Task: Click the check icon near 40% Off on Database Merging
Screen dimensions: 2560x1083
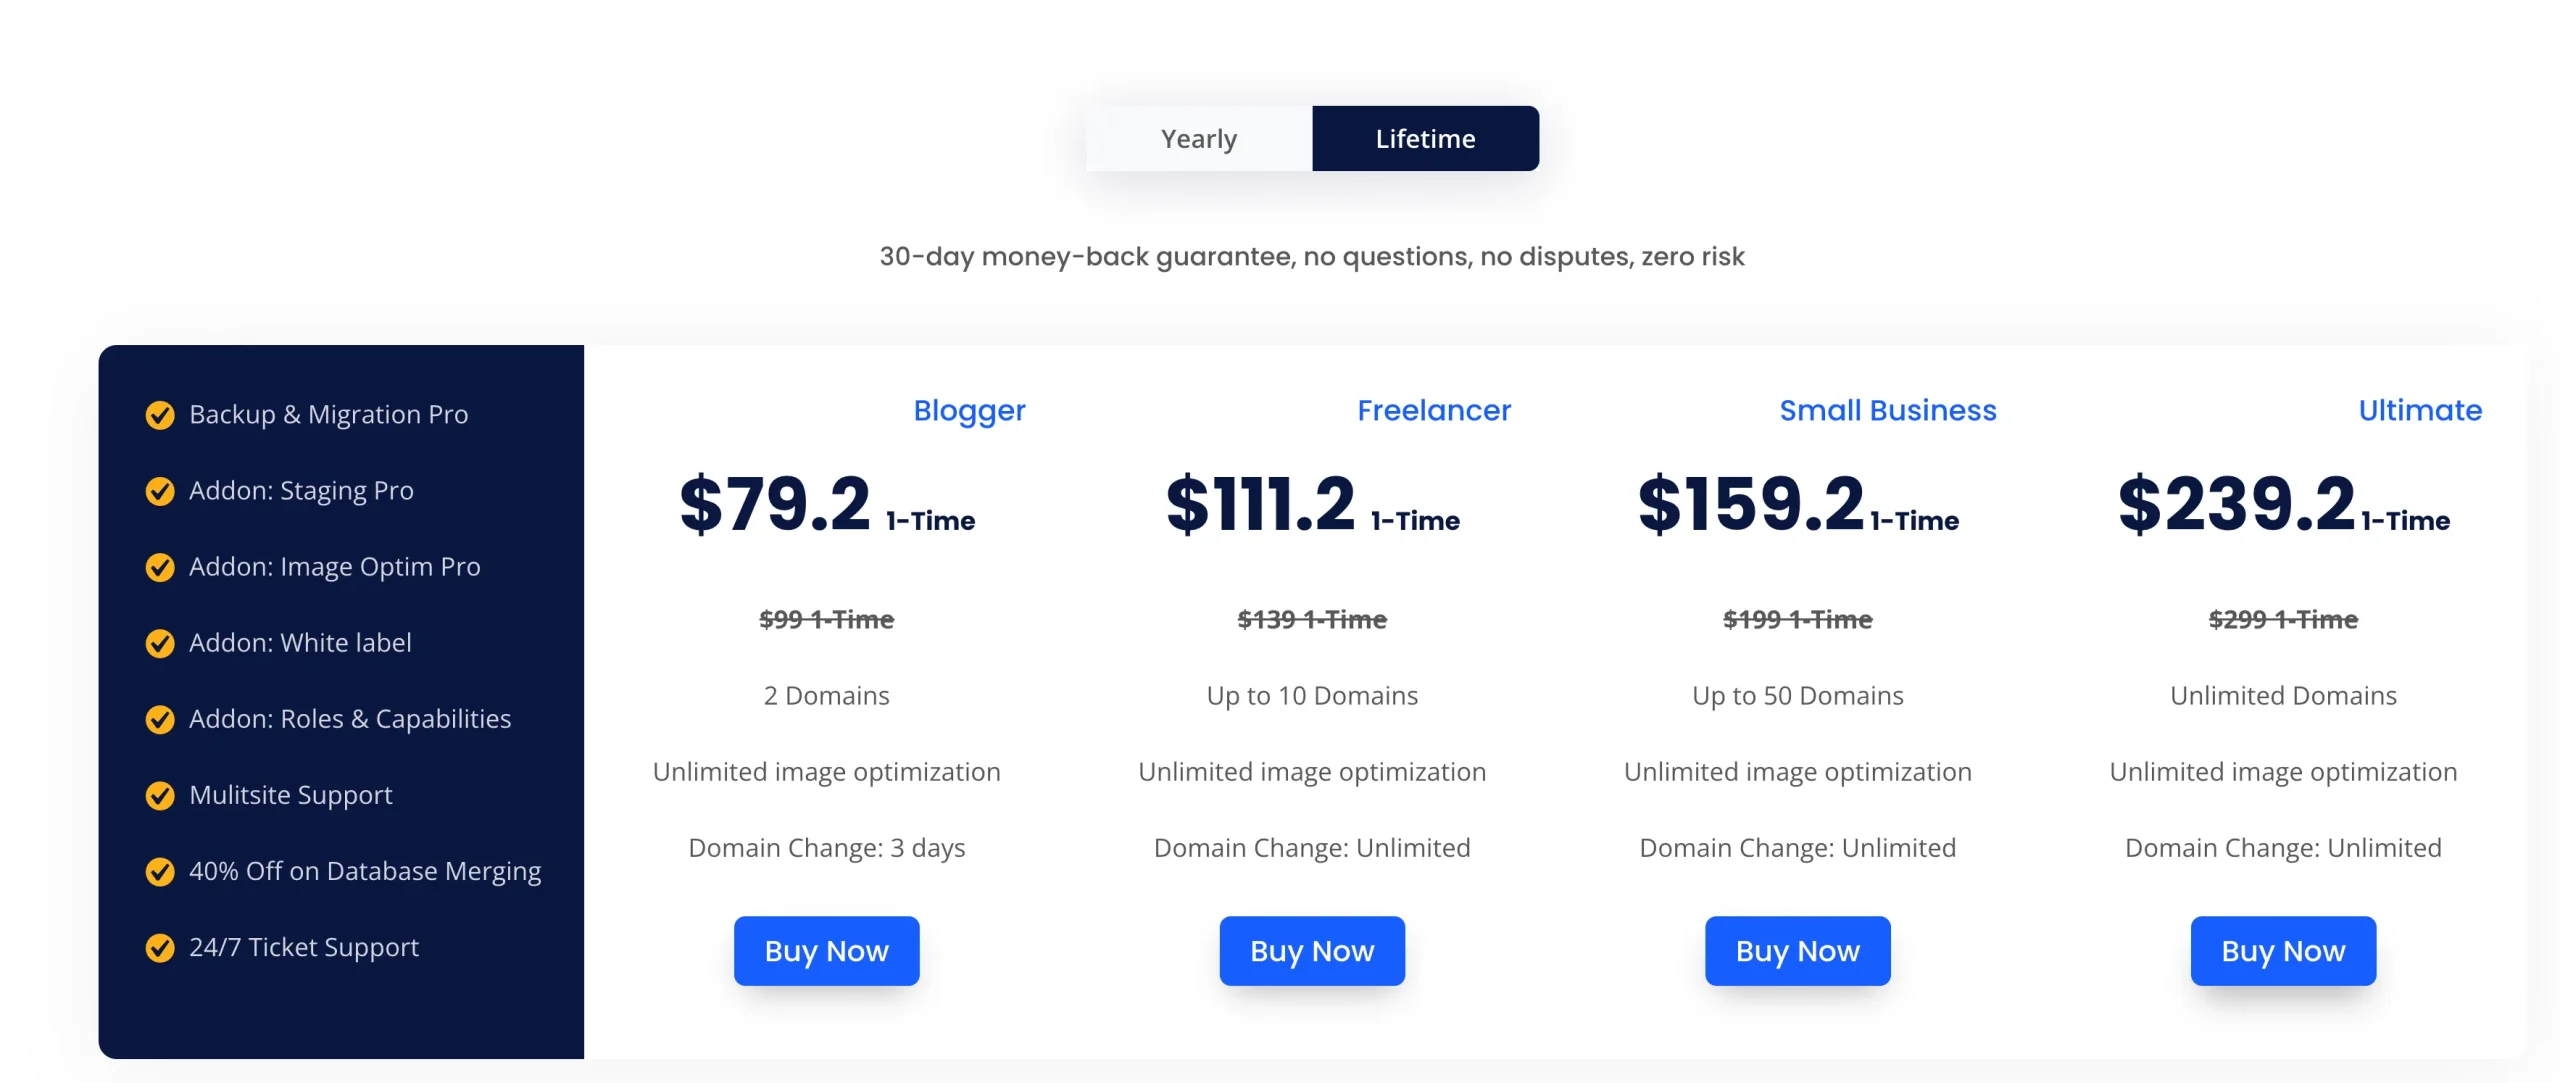Action: (x=160, y=872)
